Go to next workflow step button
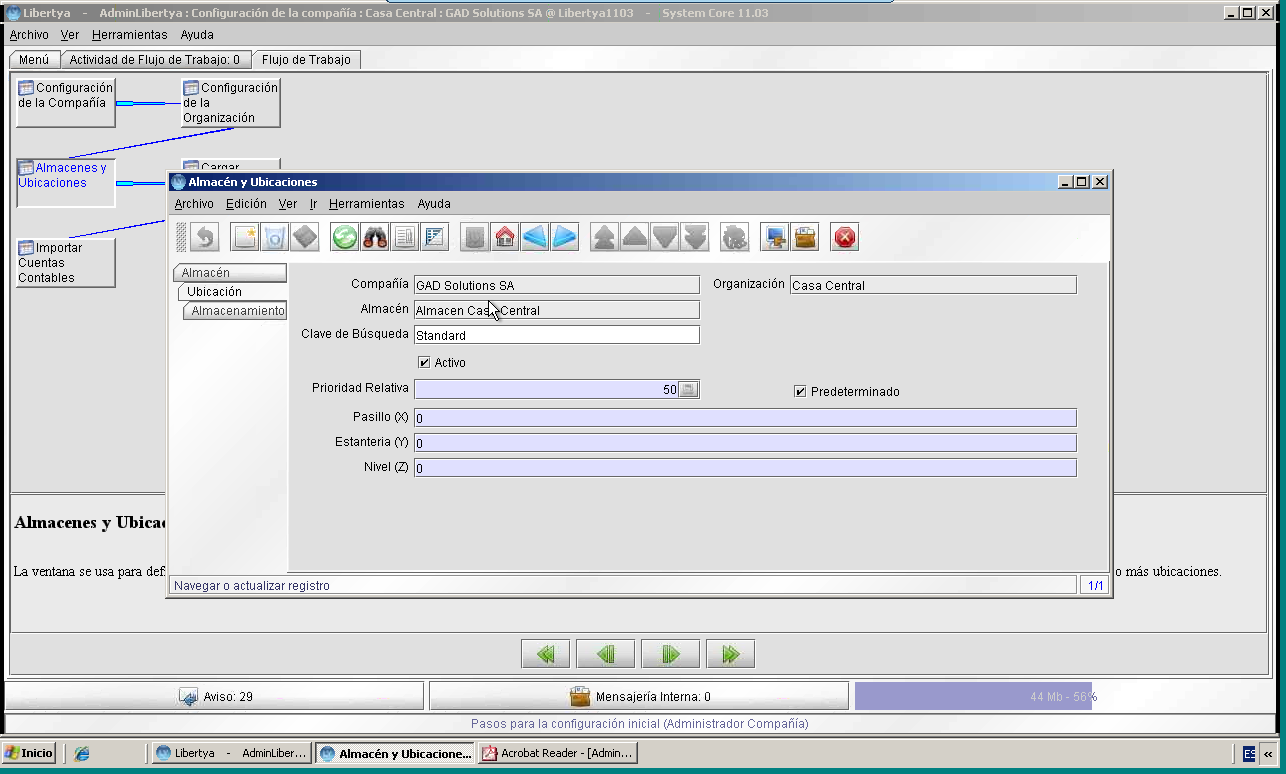Image resolution: width=1286 pixels, height=774 pixels. point(670,654)
